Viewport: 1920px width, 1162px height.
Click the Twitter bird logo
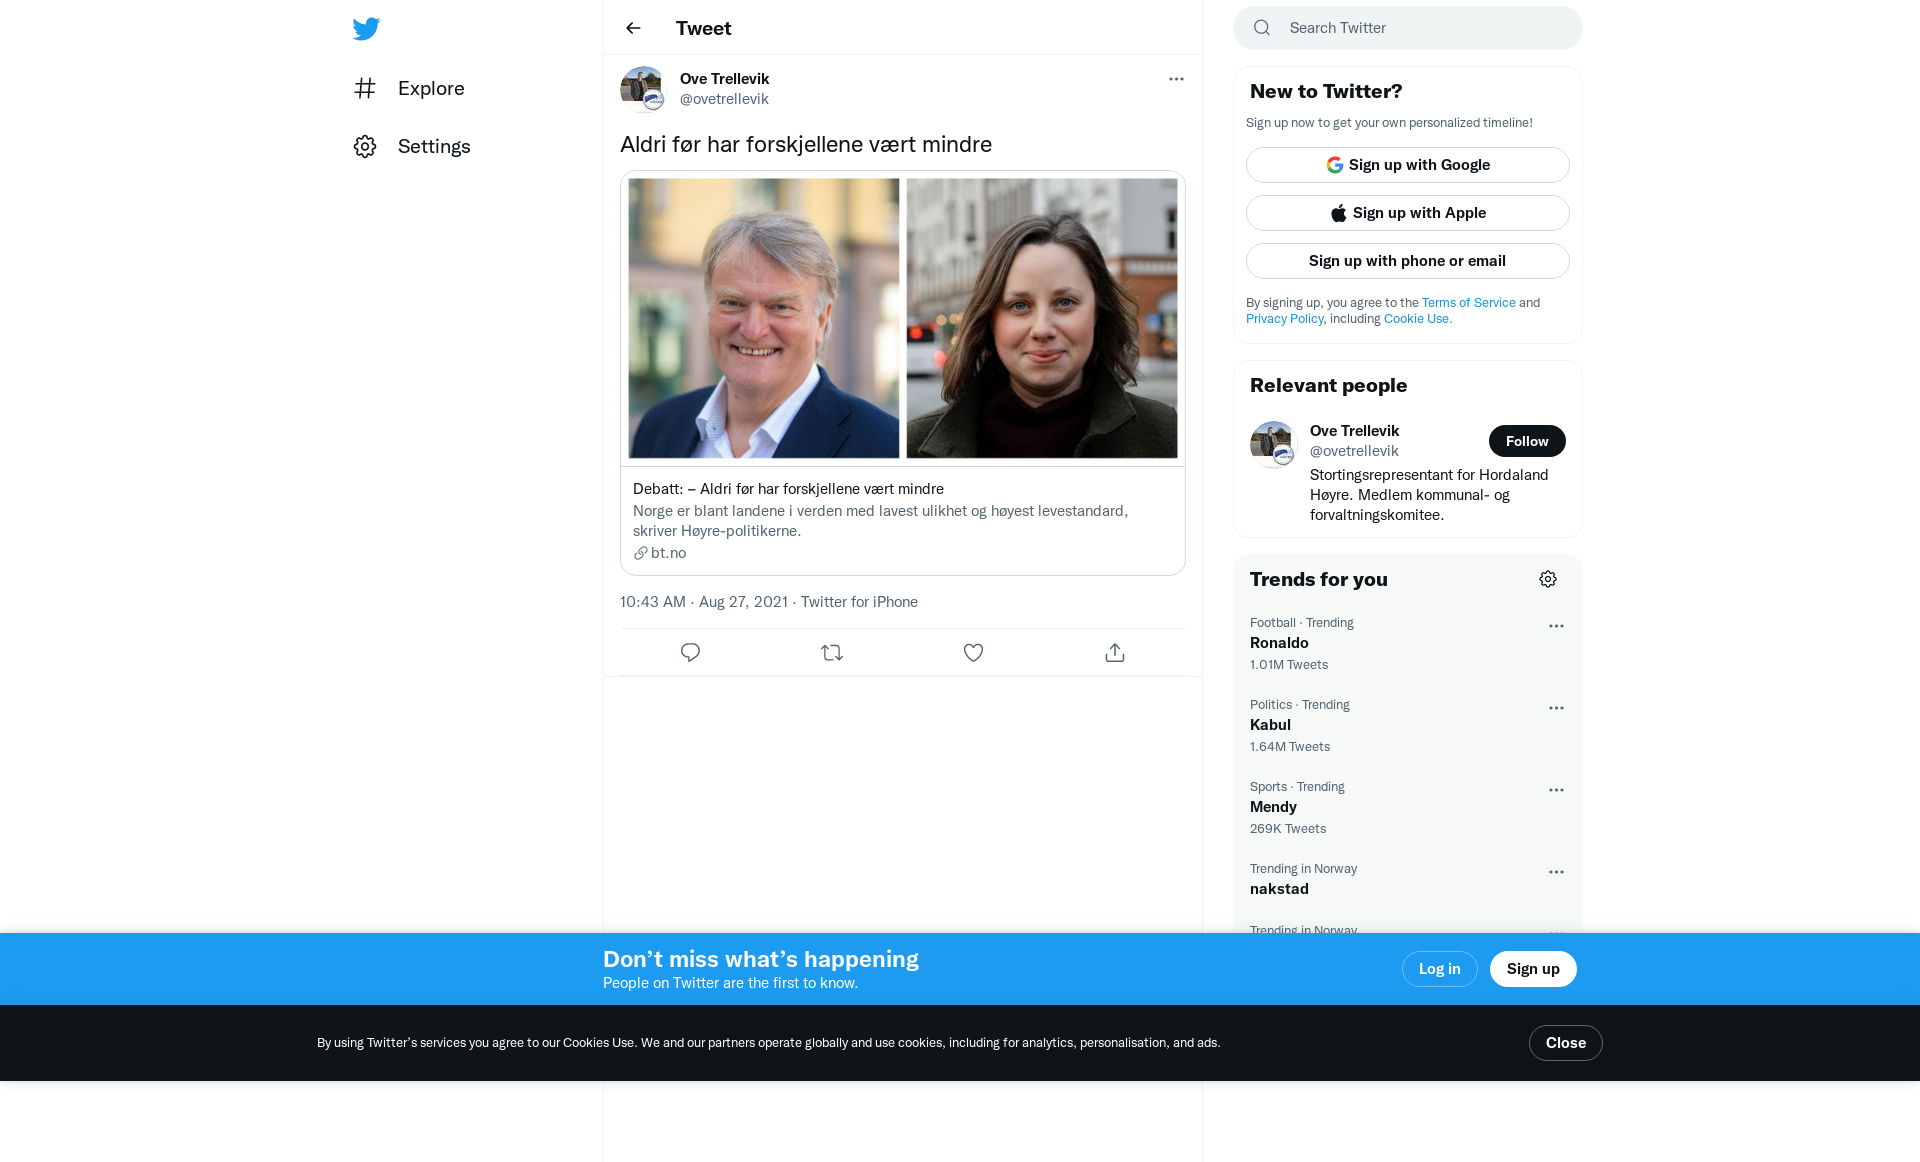pyautogui.click(x=366, y=28)
